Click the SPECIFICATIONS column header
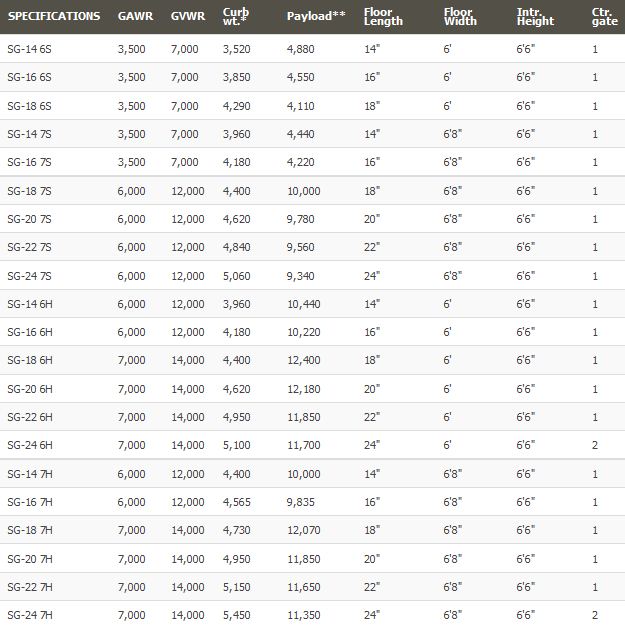Viewport: 625px width, 637px height. [54, 17]
